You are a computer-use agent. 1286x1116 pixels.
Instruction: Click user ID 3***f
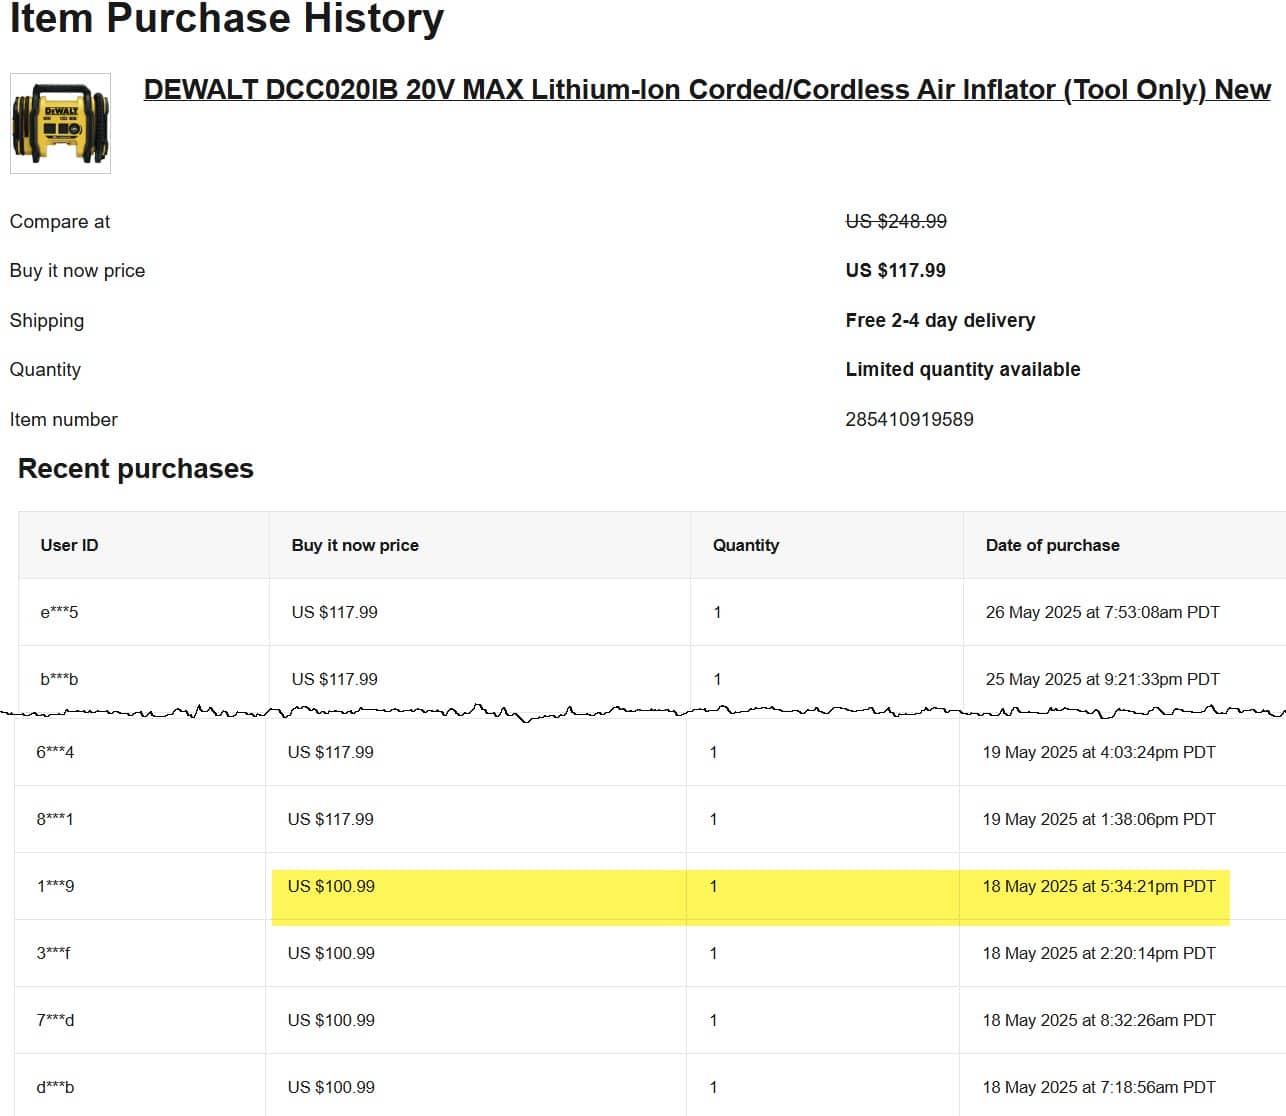pos(54,953)
